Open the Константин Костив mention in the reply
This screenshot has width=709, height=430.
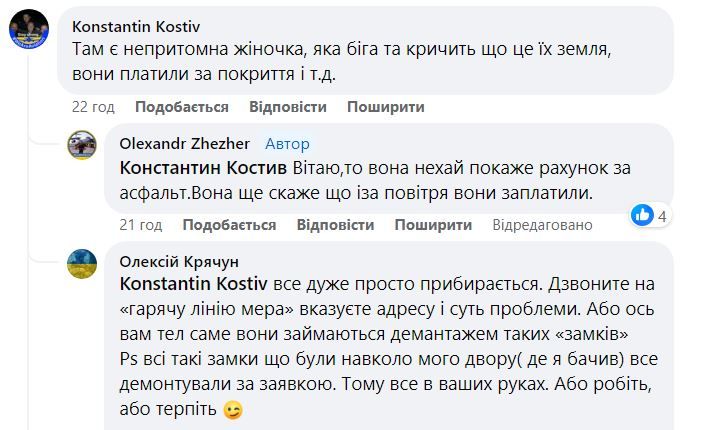tap(202, 167)
